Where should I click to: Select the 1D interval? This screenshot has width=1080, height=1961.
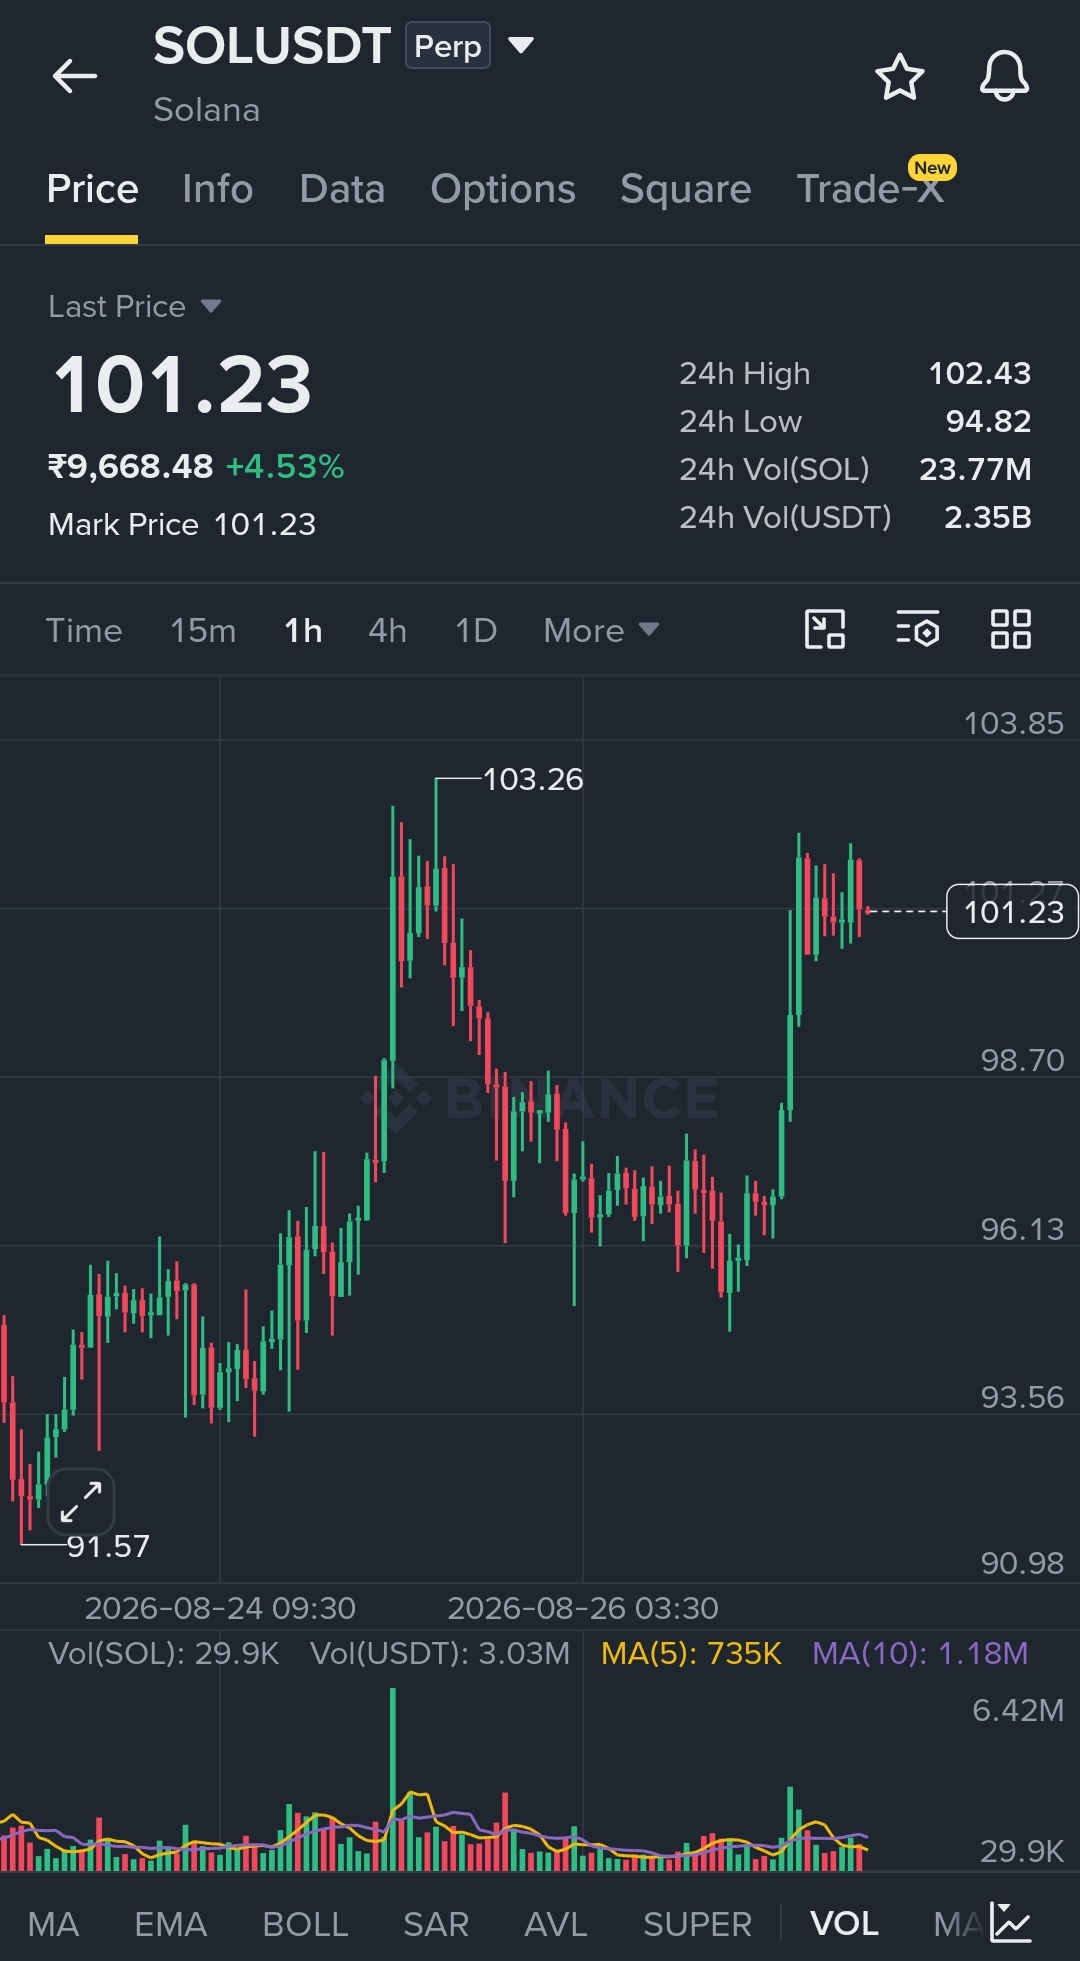pyautogui.click(x=476, y=630)
